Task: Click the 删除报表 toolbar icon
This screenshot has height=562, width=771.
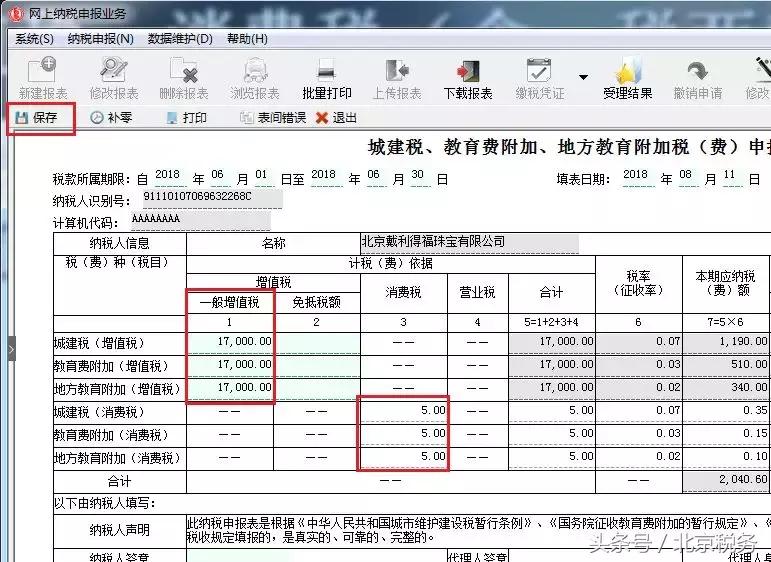Action: (184, 79)
